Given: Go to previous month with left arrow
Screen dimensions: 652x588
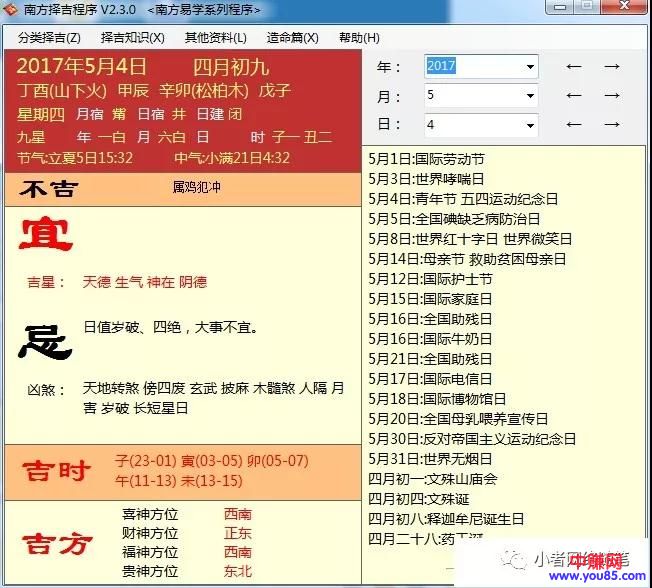Looking at the screenshot, I should [574, 96].
